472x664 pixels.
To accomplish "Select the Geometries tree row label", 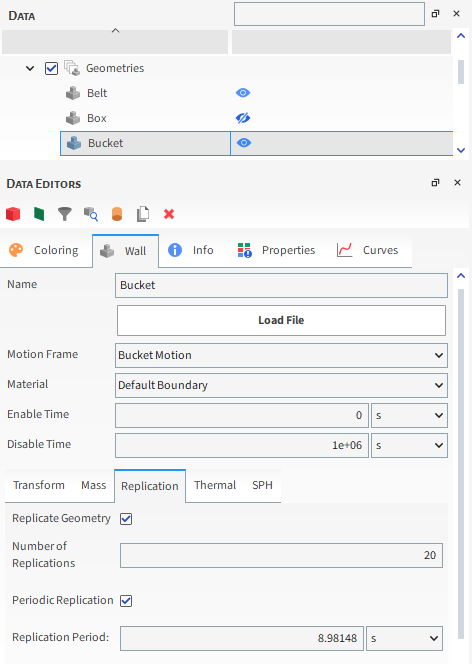I will pos(115,68).
